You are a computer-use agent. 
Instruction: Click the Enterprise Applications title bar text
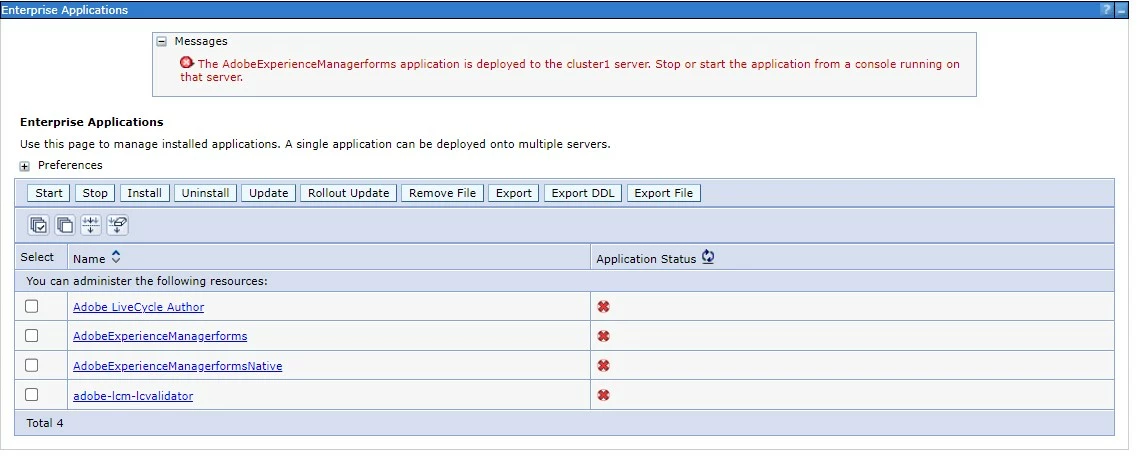(64, 10)
